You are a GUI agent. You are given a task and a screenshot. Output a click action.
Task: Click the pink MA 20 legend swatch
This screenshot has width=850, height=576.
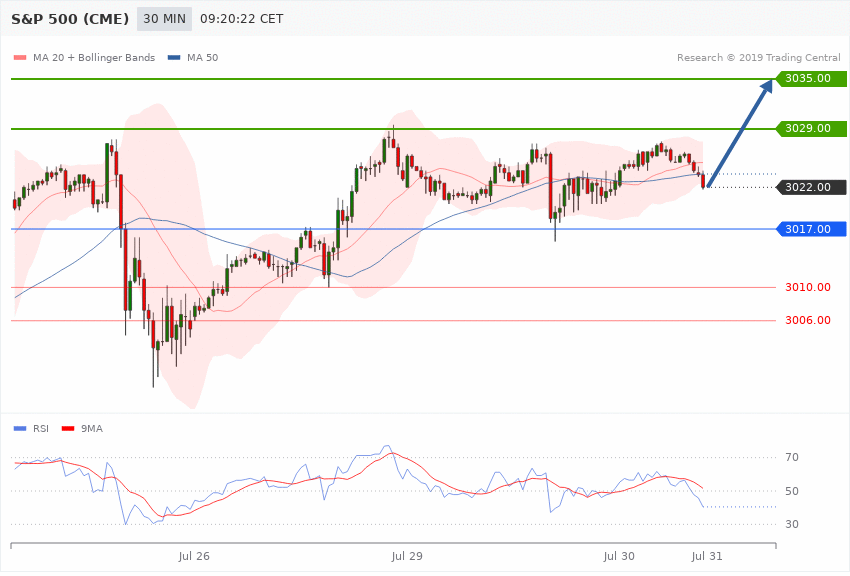click(20, 57)
